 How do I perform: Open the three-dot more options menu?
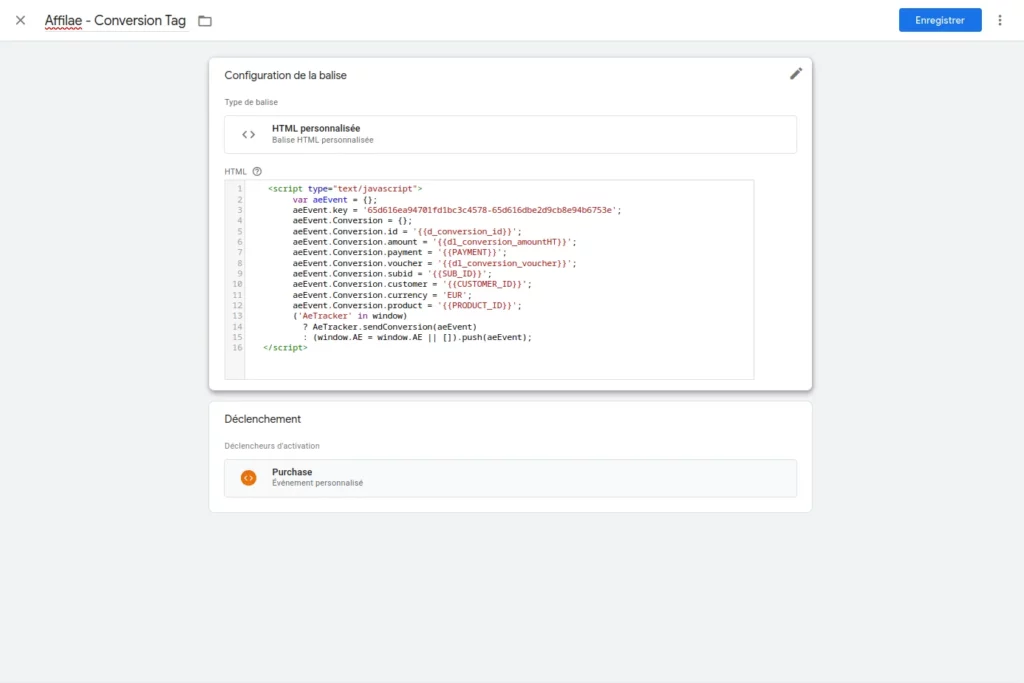pos(1000,20)
